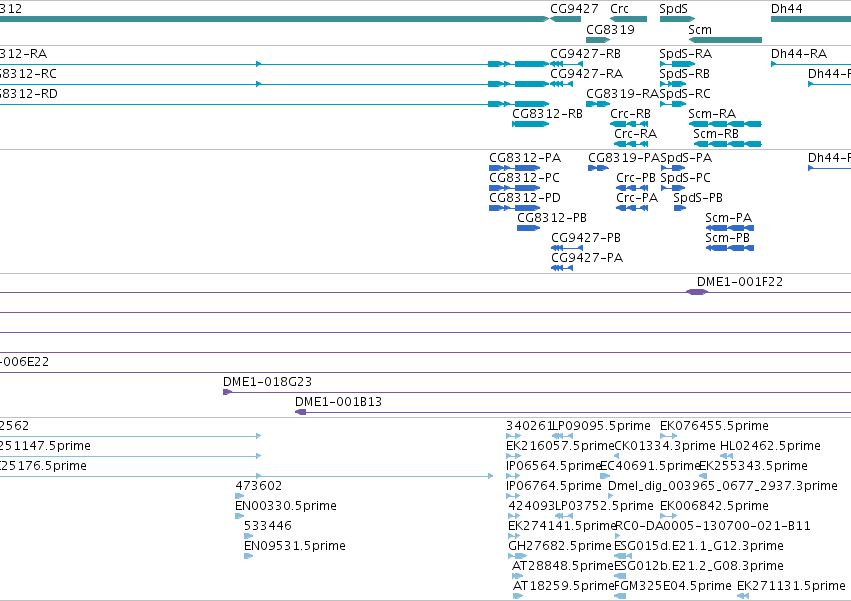
Task: Select the CG9427 gene label
Action: [574, 9]
